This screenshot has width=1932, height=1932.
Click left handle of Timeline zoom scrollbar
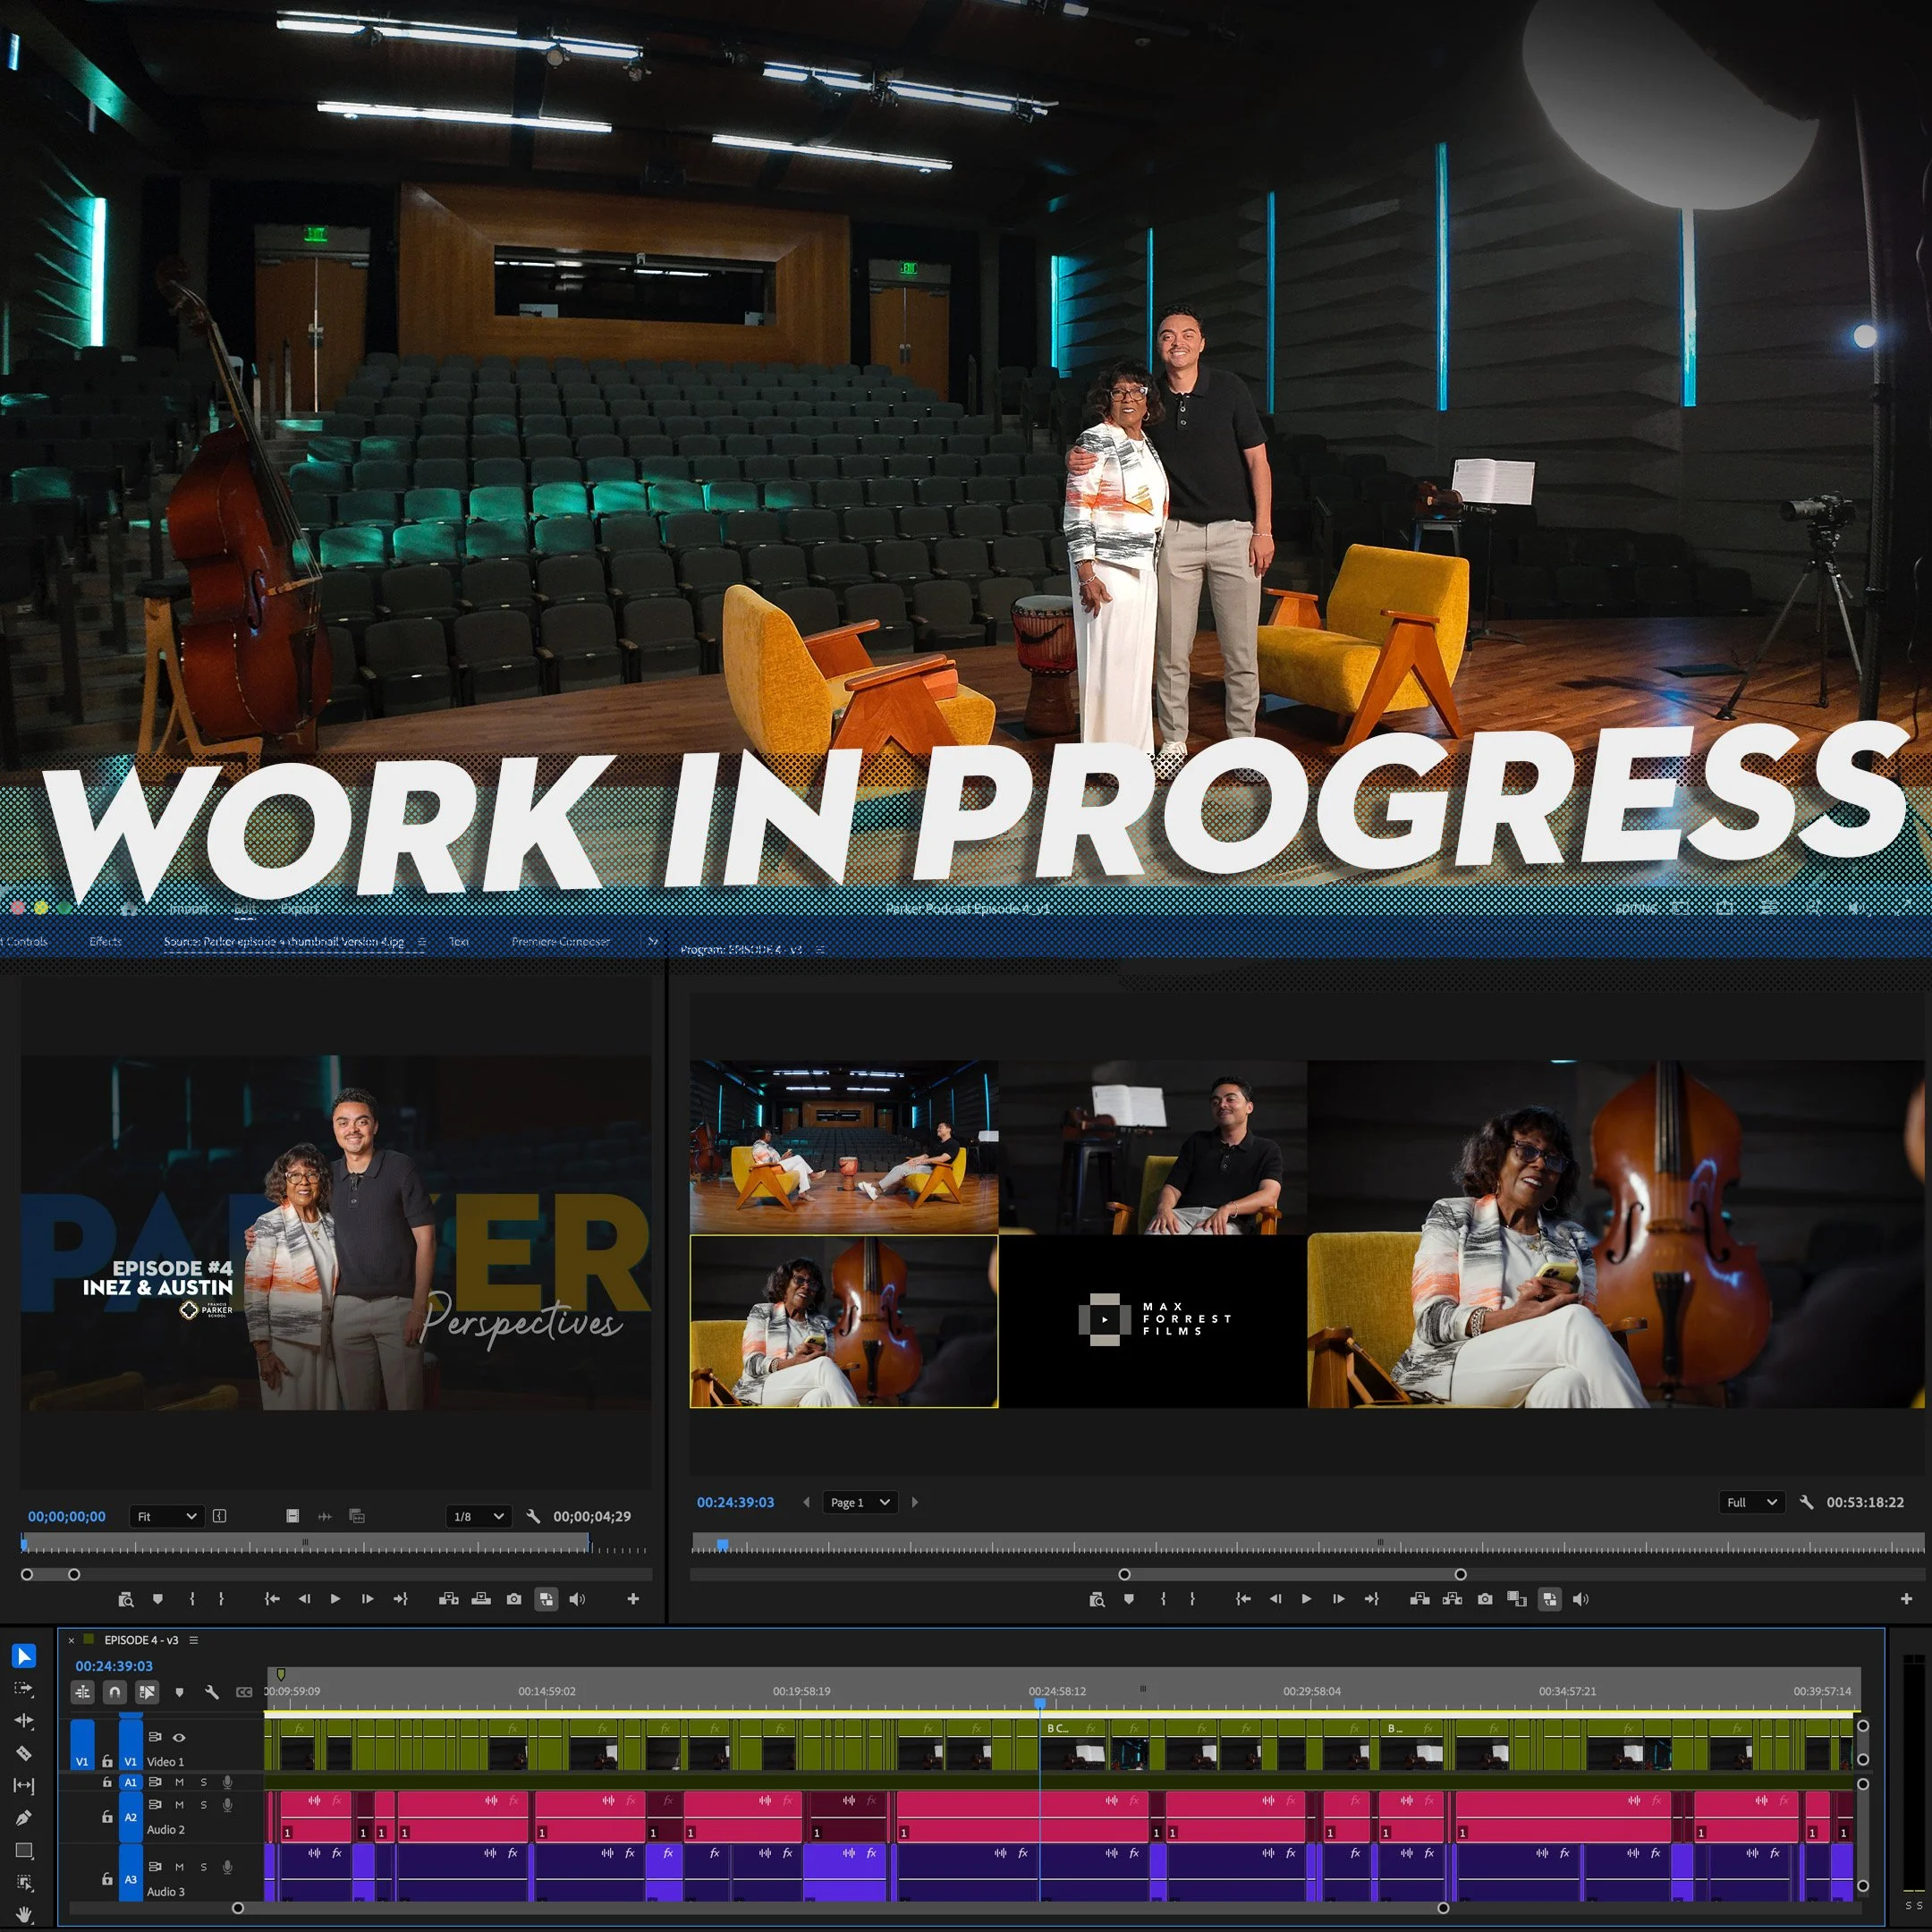click(x=237, y=1908)
